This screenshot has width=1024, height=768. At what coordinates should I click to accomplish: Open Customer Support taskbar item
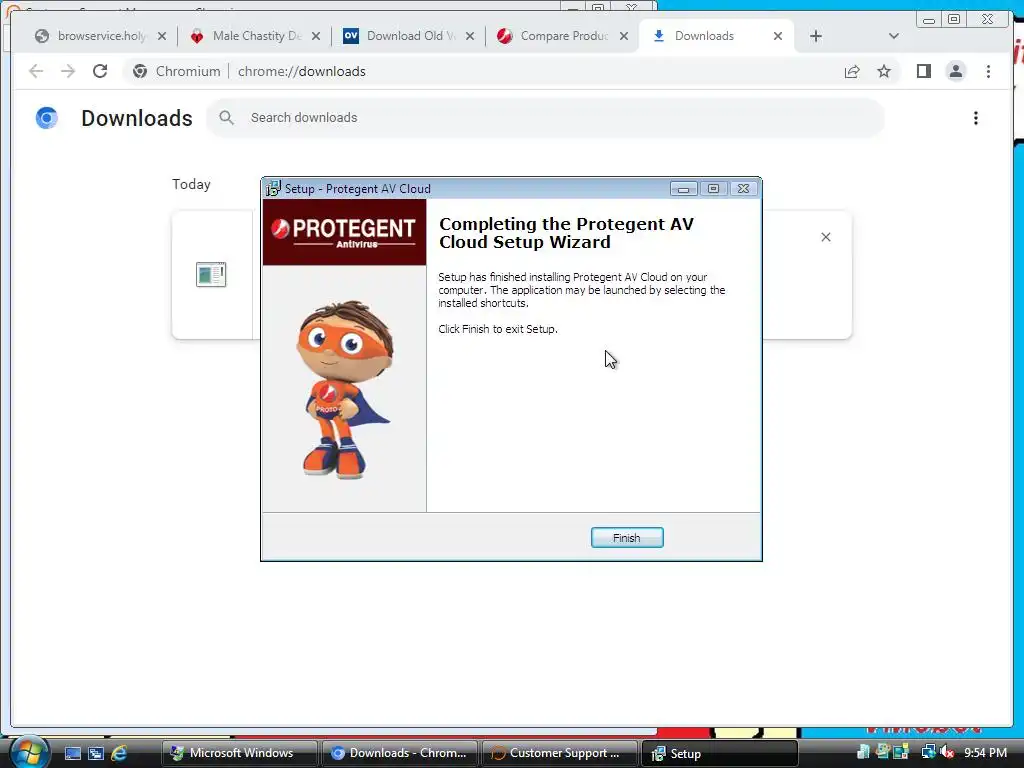(559, 753)
